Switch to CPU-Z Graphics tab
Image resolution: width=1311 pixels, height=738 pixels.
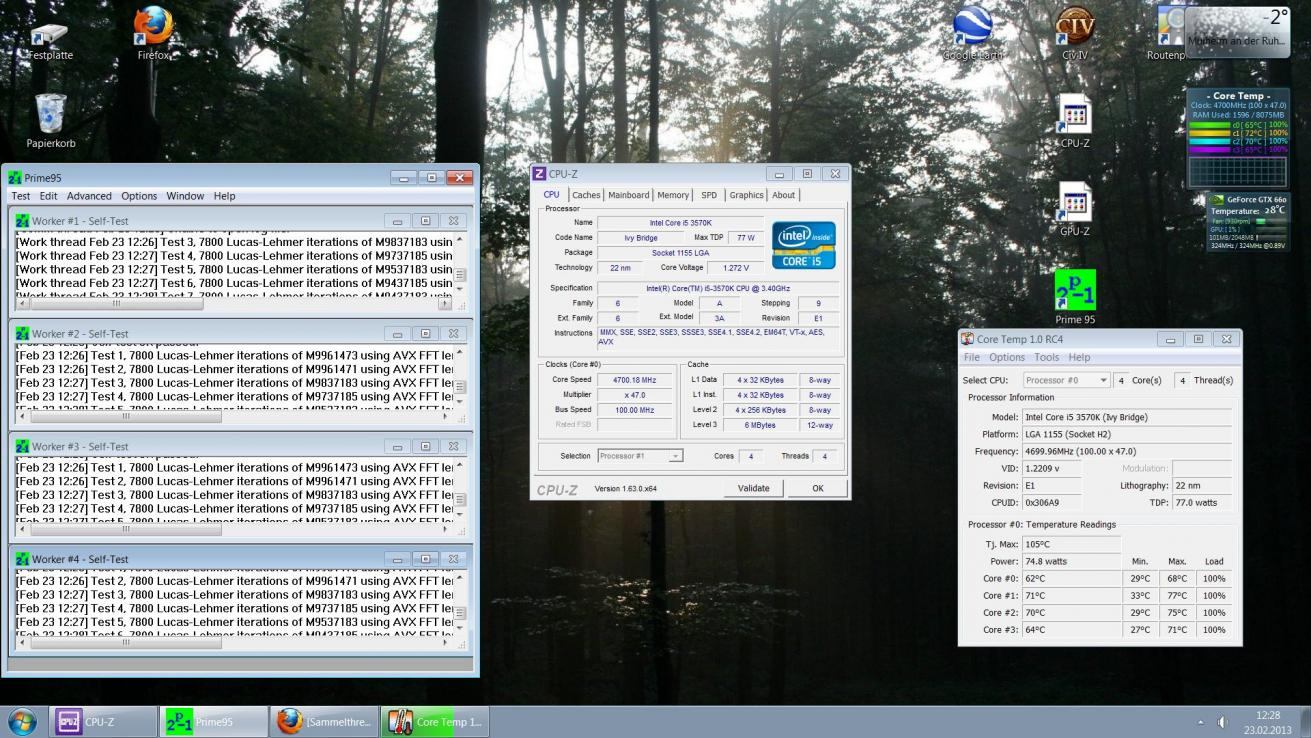[x=746, y=195]
